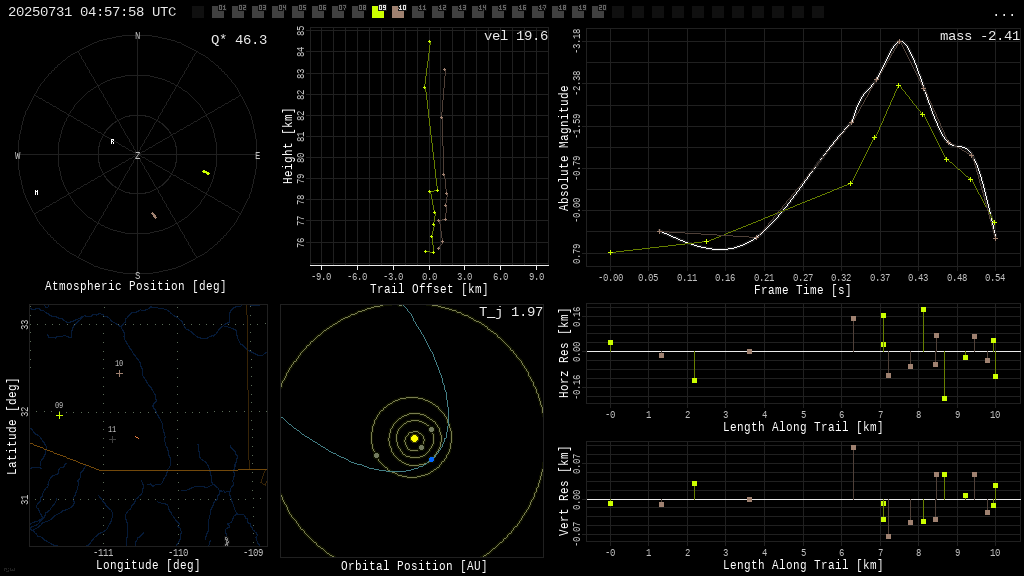1024x576 pixels.
Task: Click the Frame Time [s] axis label
Action: pos(803,290)
